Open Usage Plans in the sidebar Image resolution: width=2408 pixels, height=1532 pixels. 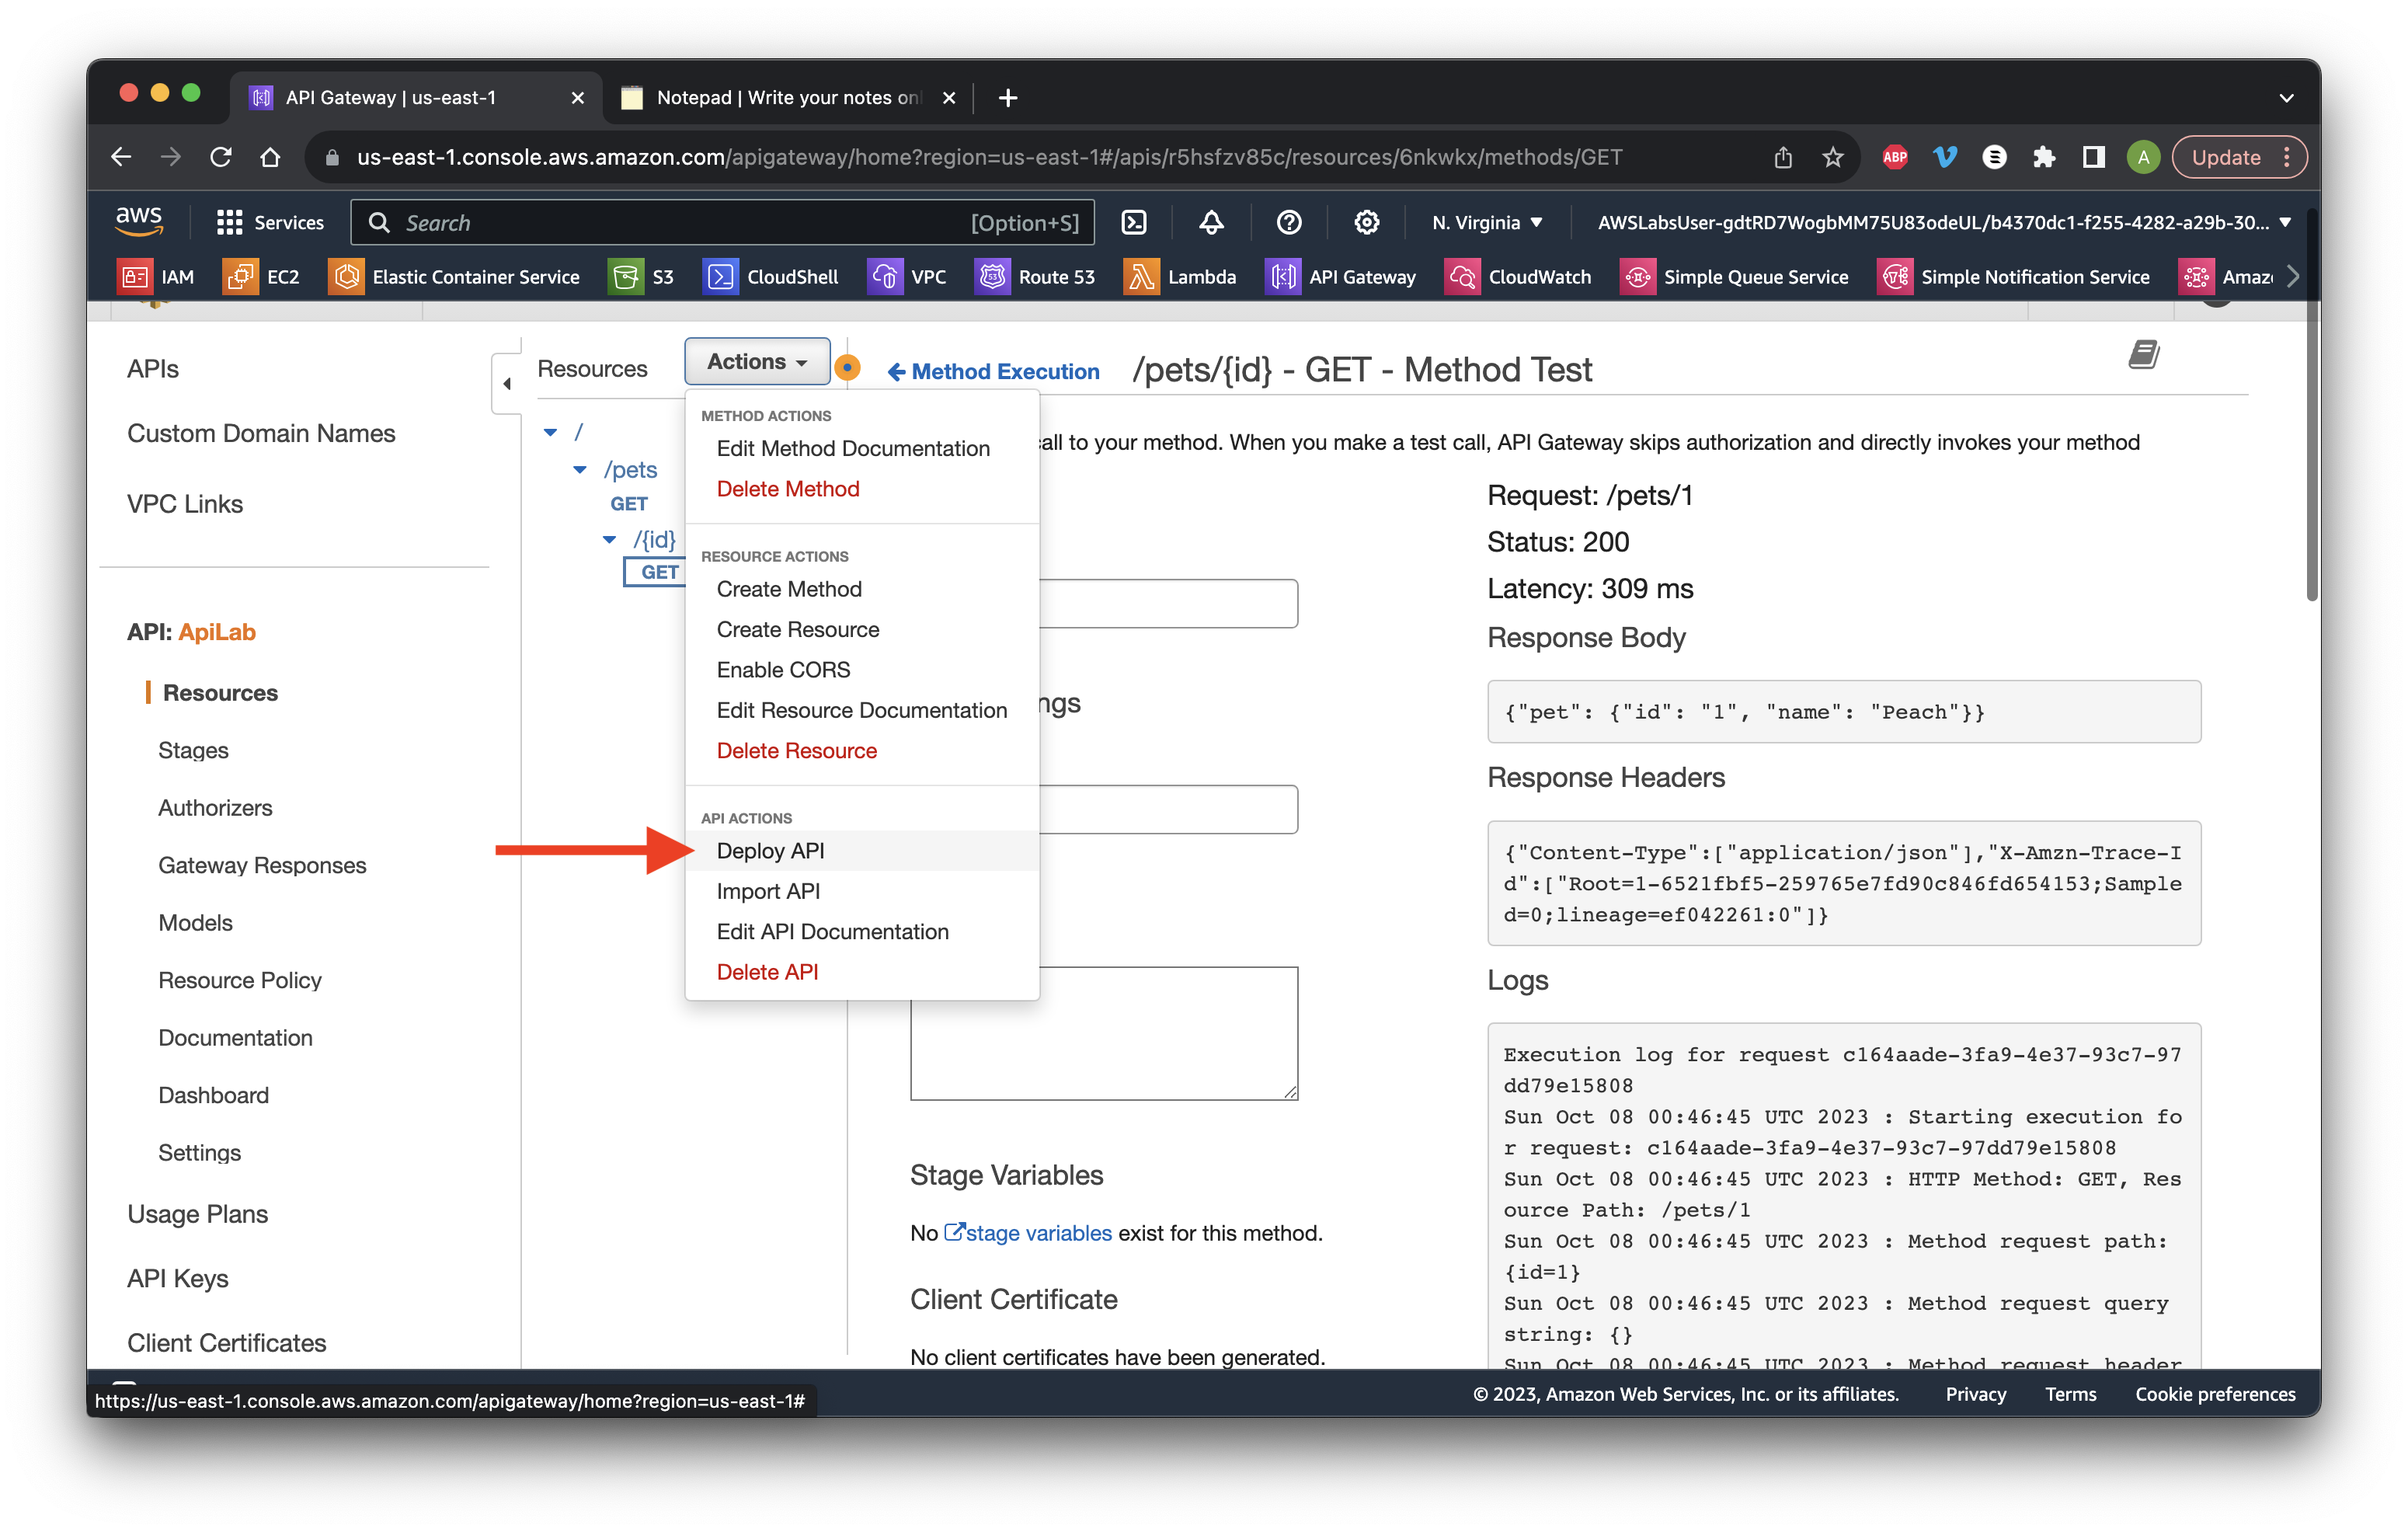coord(197,1214)
